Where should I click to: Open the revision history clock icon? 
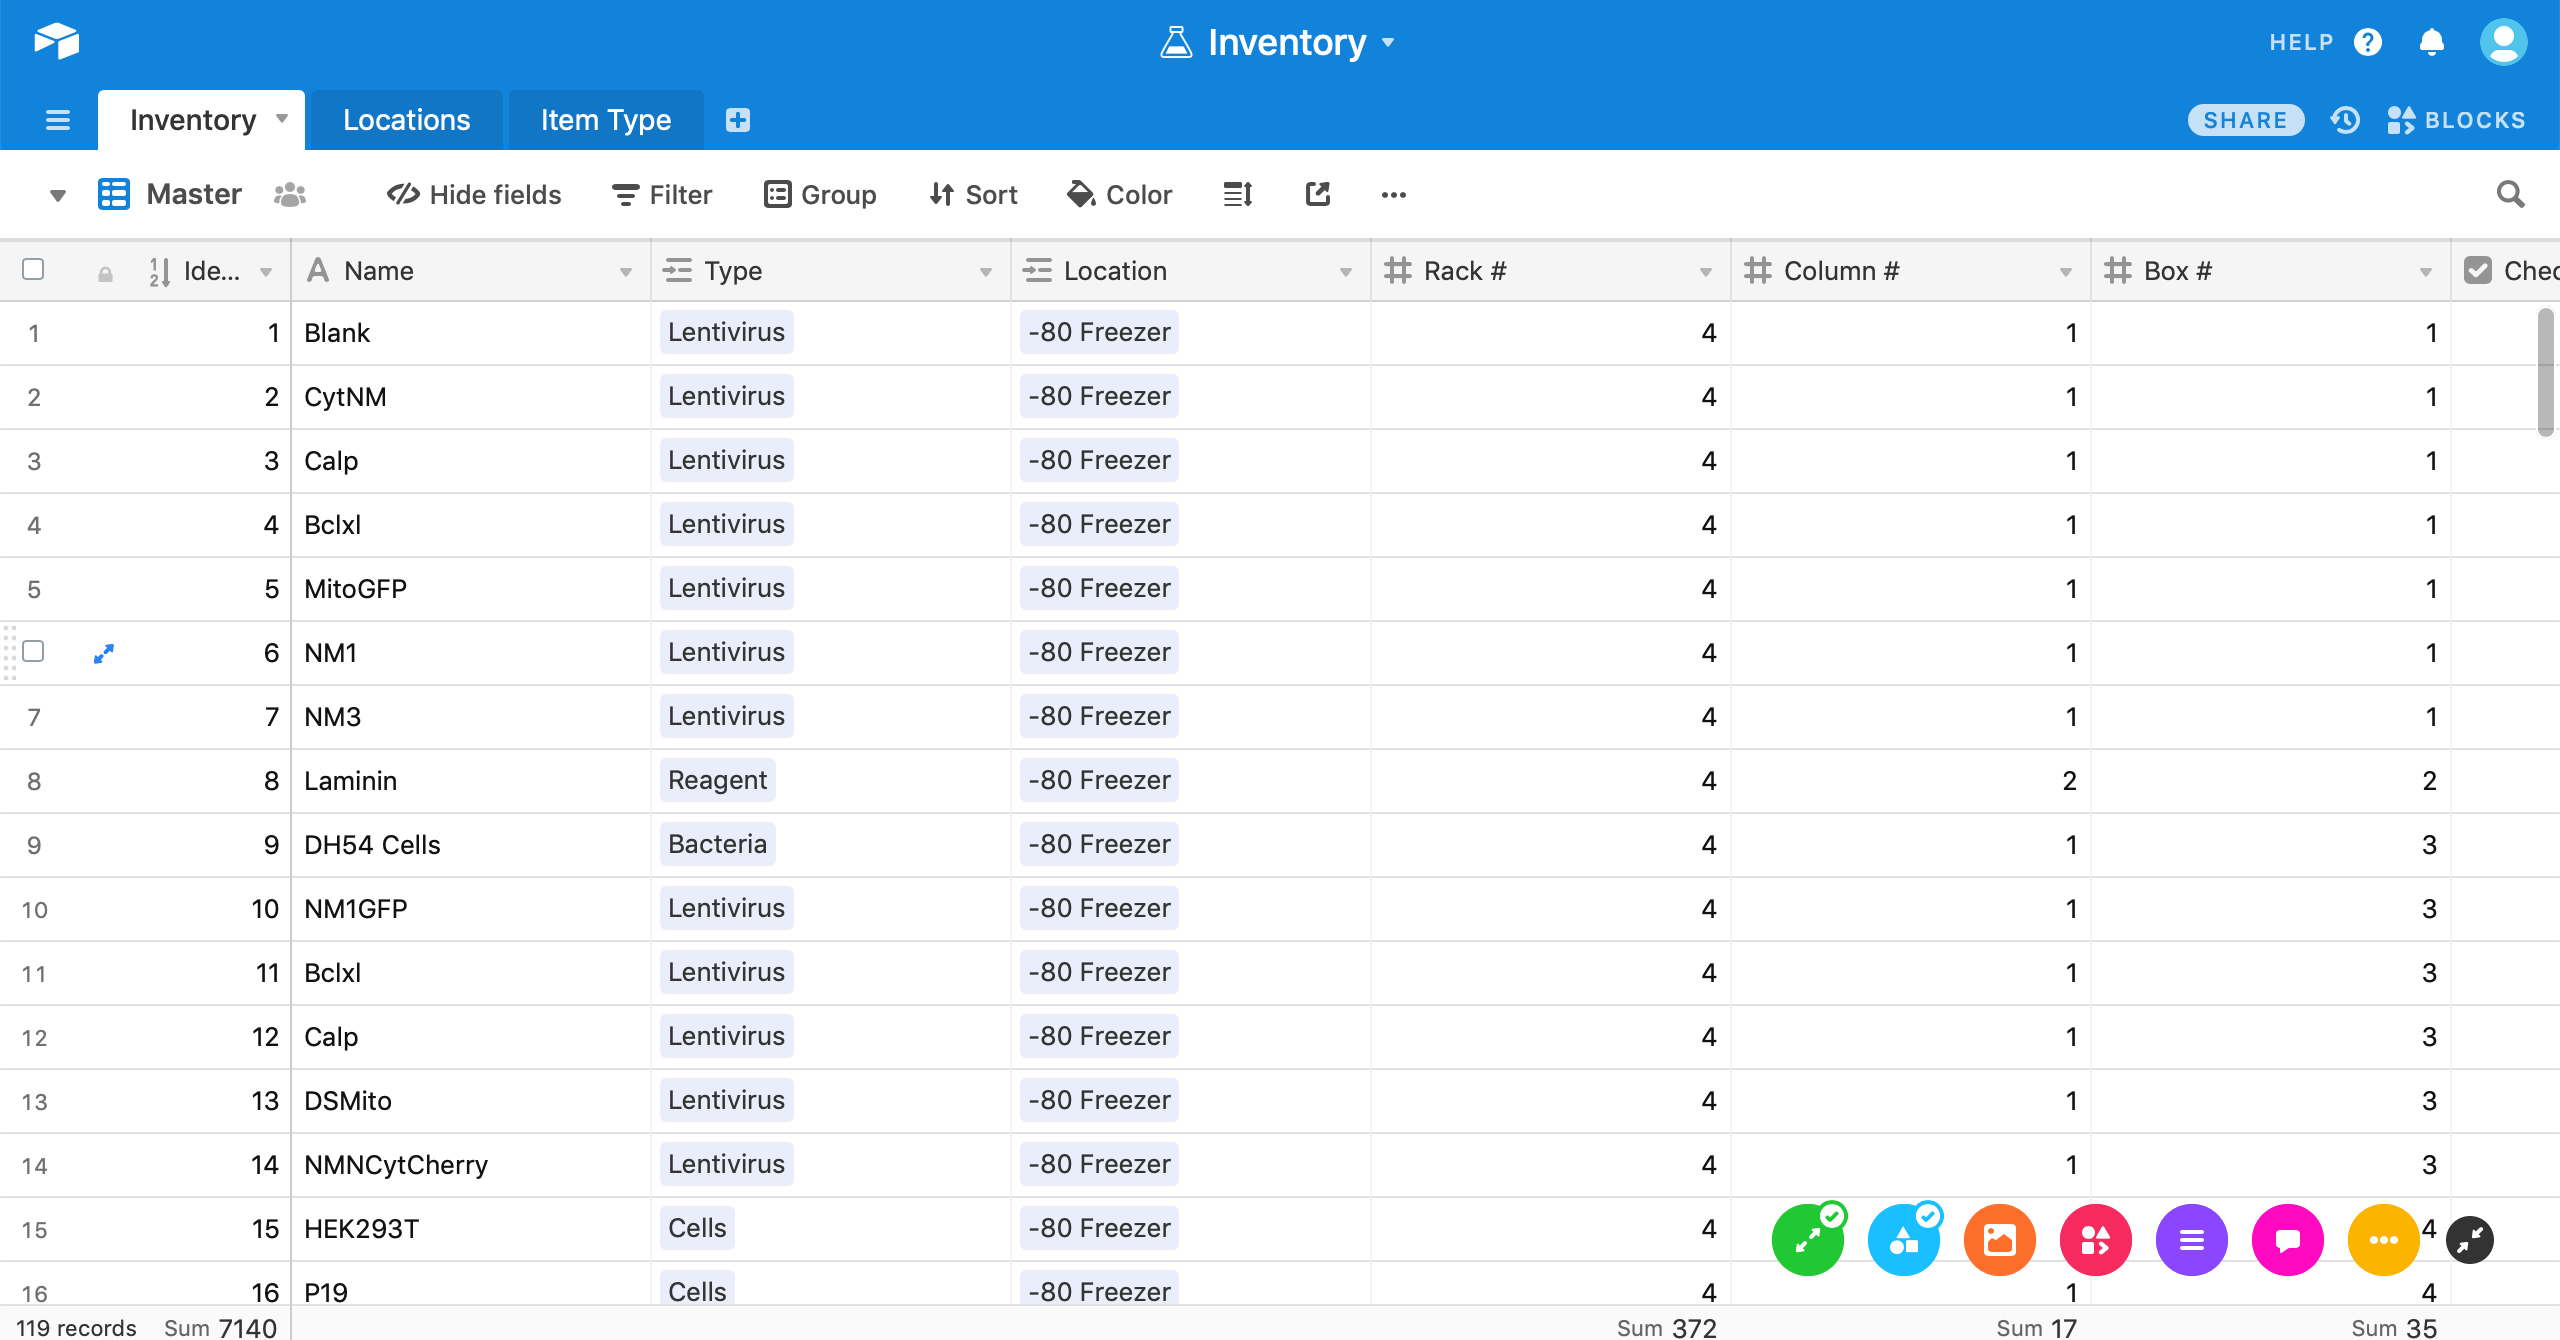[2345, 120]
